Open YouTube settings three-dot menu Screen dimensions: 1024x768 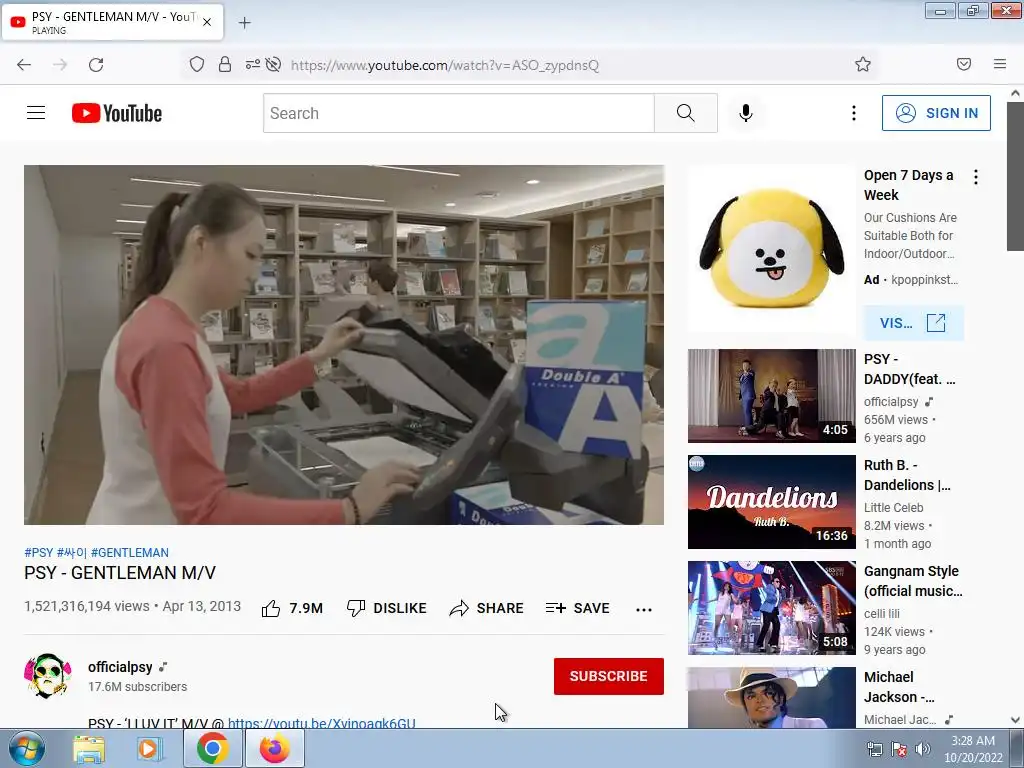pyautogui.click(x=854, y=113)
